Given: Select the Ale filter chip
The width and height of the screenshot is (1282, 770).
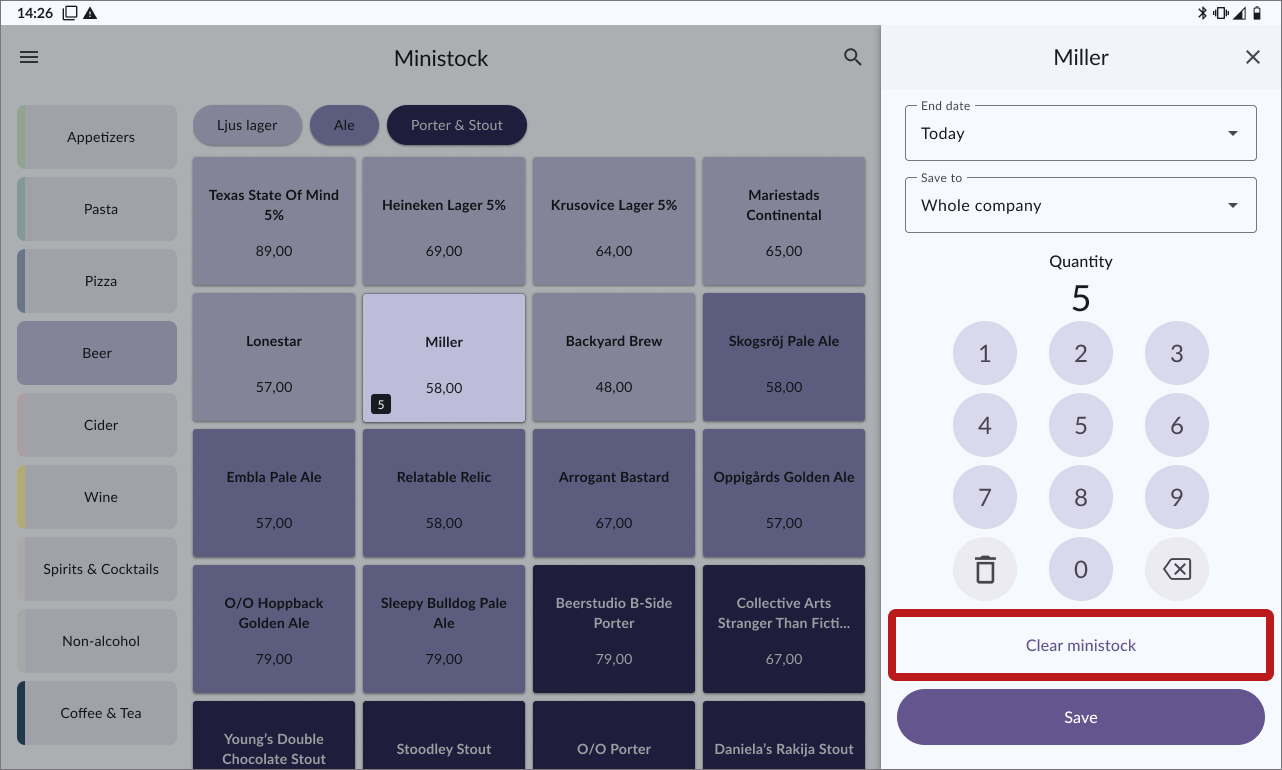Looking at the screenshot, I should (344, 125).
